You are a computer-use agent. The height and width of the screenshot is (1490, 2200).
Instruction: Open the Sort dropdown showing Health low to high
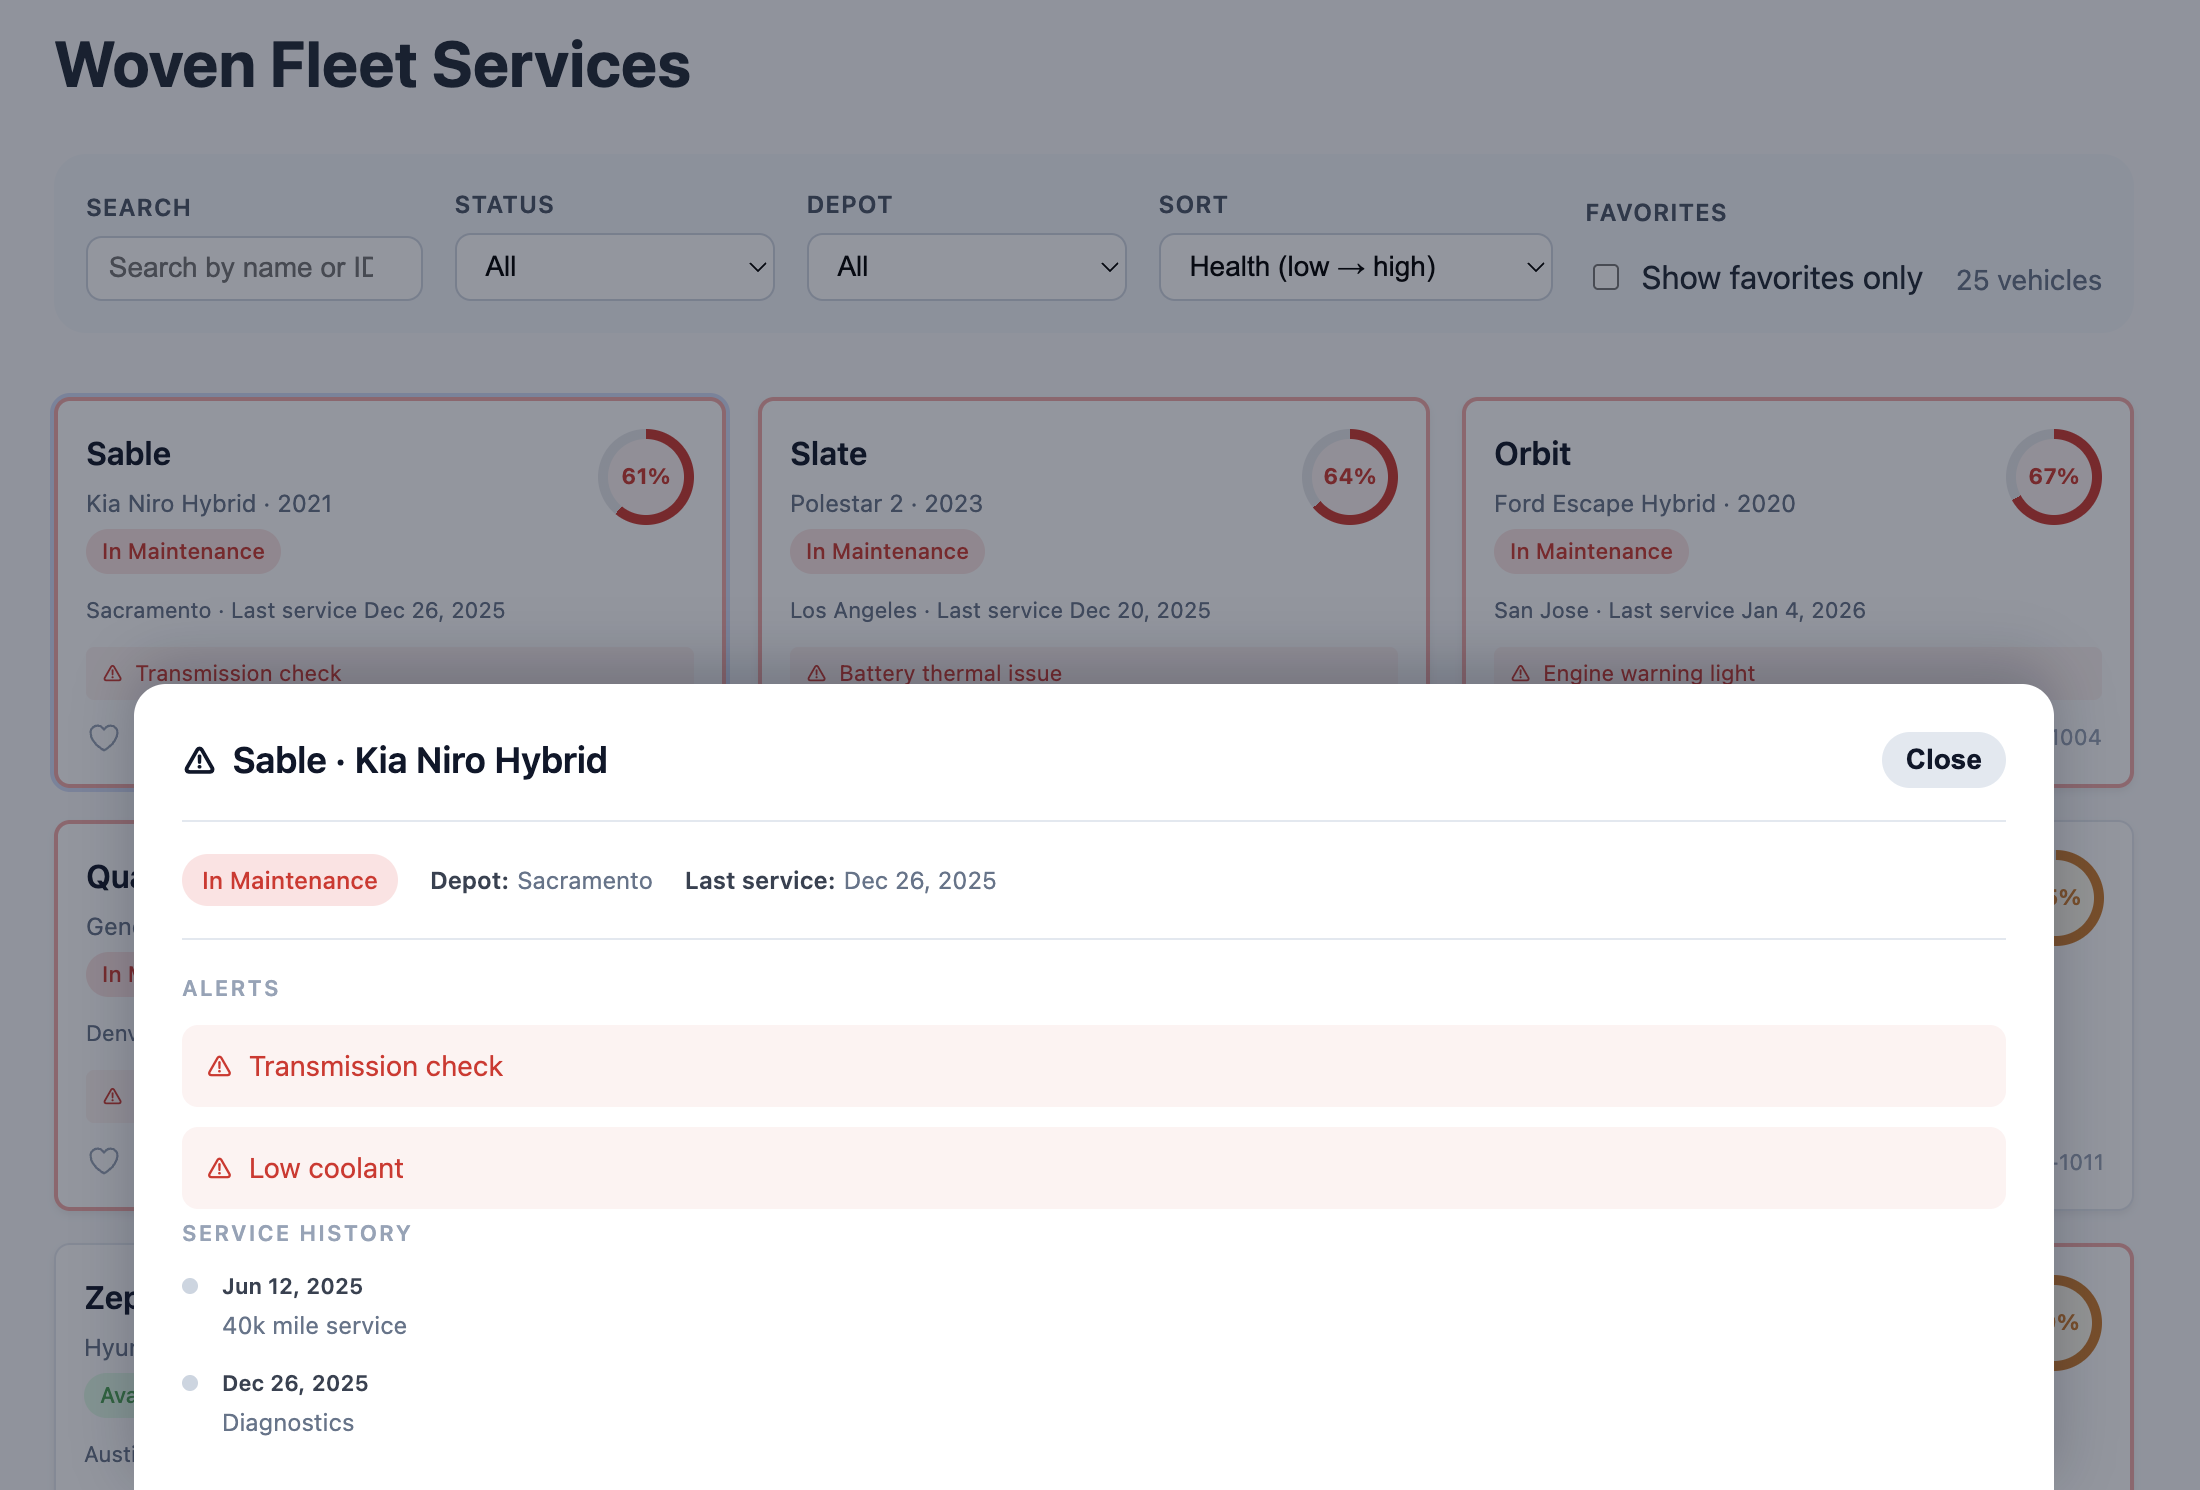(1355, 267)
